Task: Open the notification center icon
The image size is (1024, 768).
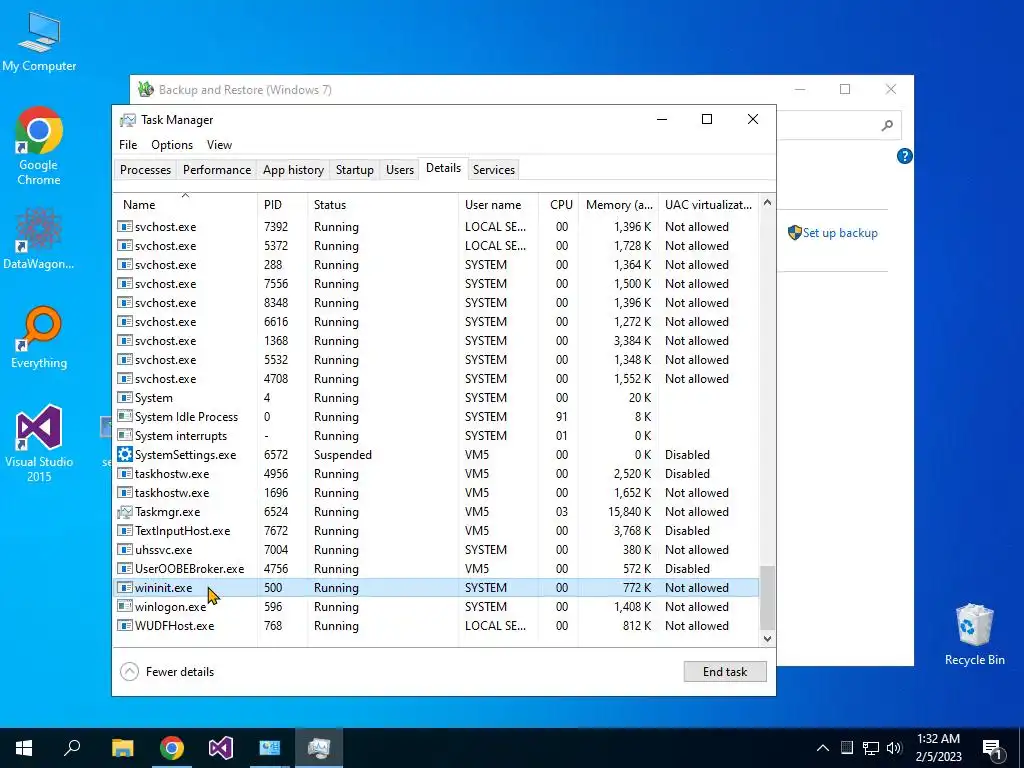Action: click(992, 748)
